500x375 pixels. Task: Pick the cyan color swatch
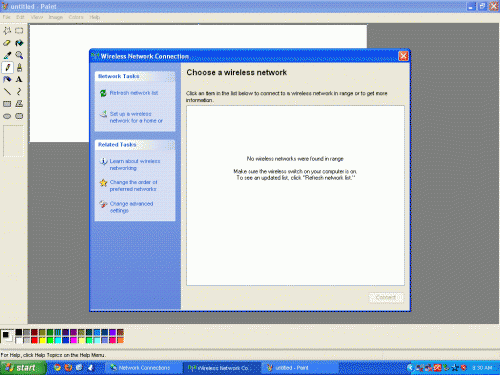[x=58, y=340]
